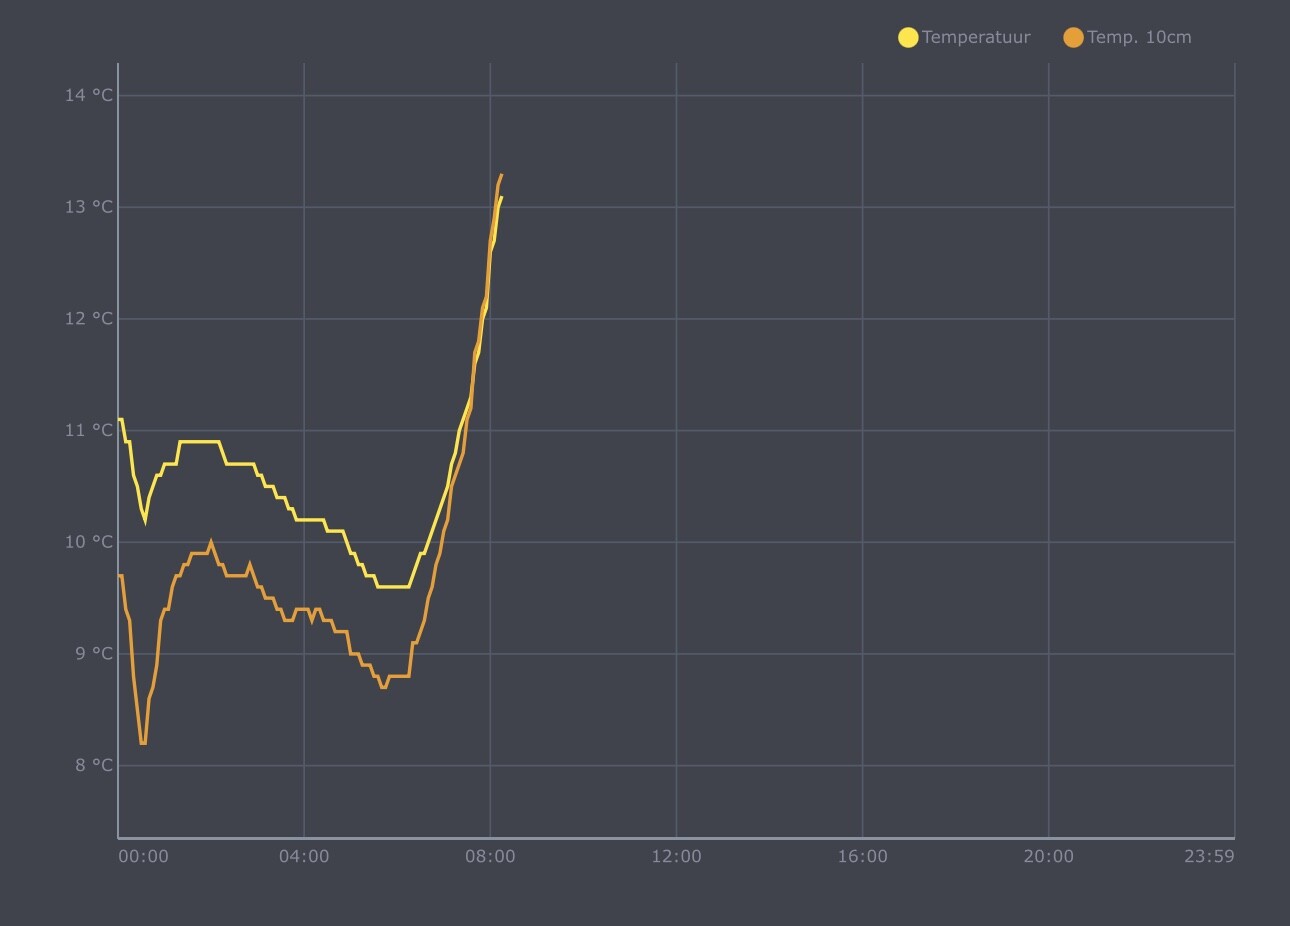This screenshot has width=1290, height=926.
Task: Click the orange Temp. 10cm legend dot
Action: pyautogui.click(x=1073, y=38)
